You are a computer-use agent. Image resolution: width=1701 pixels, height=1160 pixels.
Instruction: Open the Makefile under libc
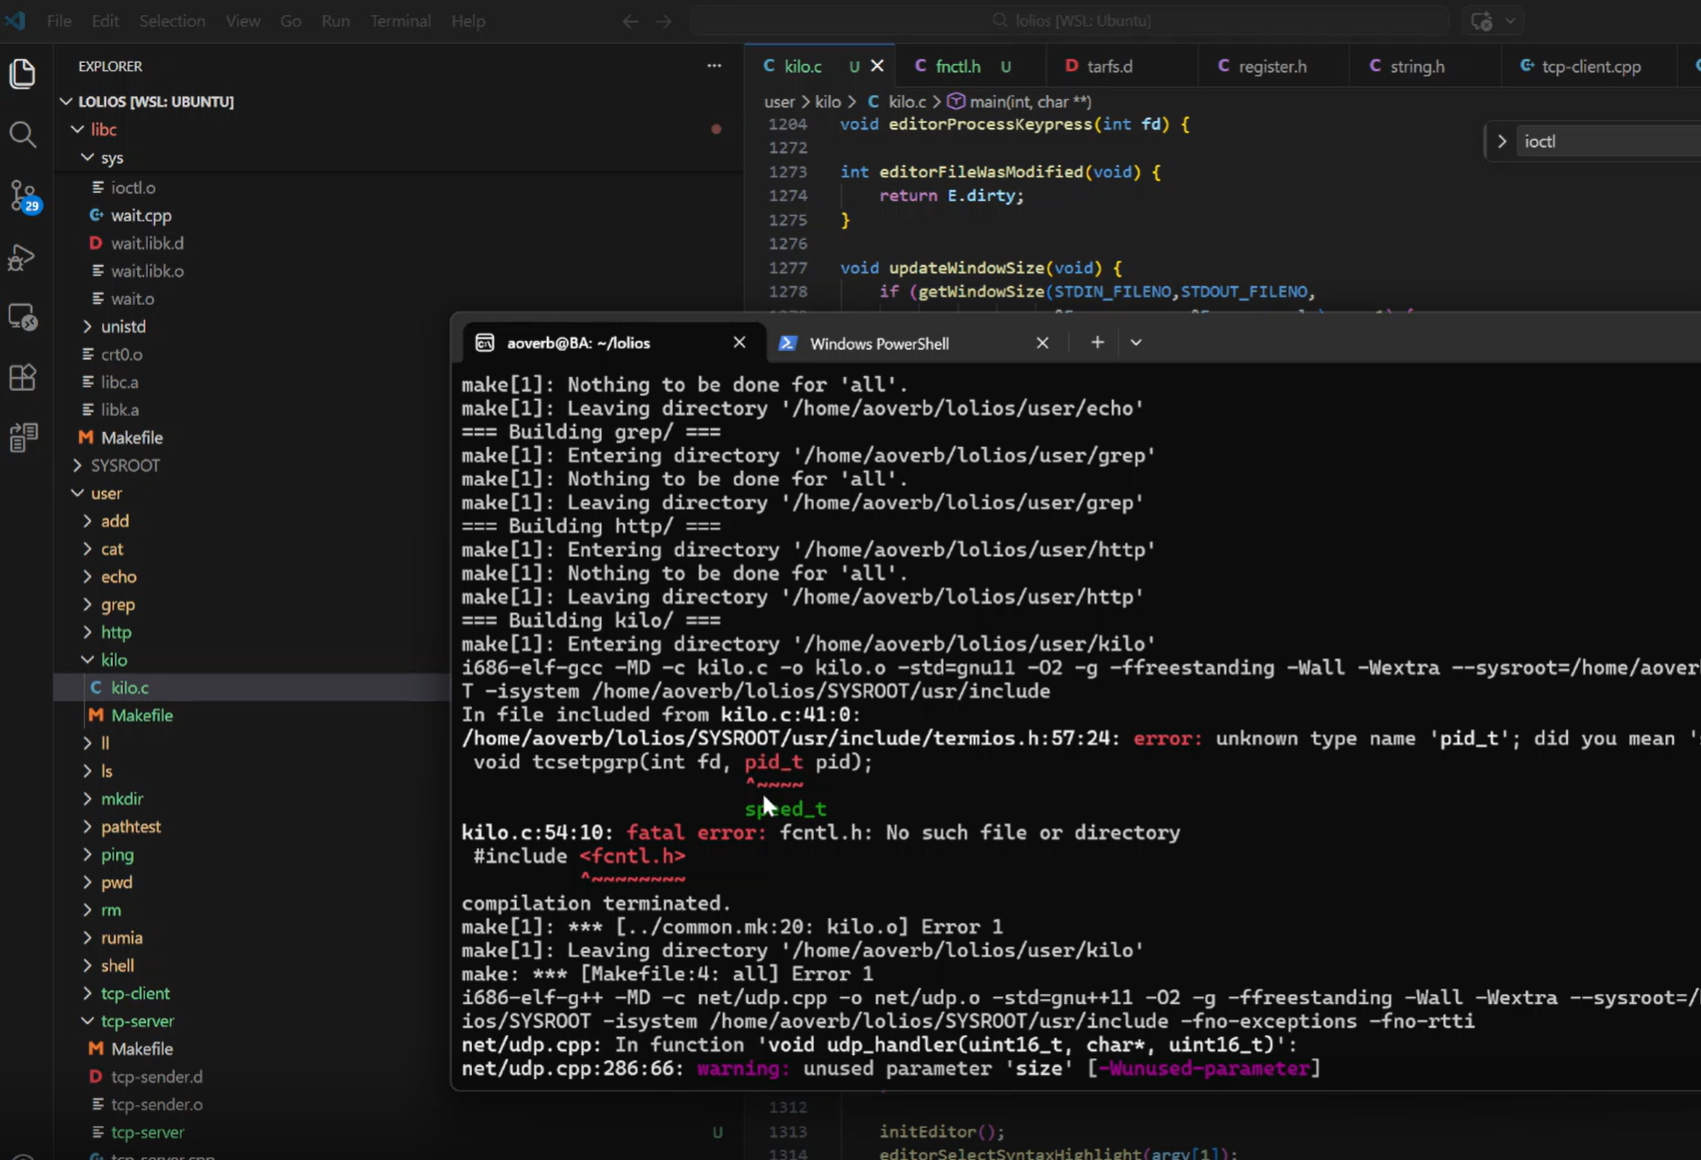point(131,438)
